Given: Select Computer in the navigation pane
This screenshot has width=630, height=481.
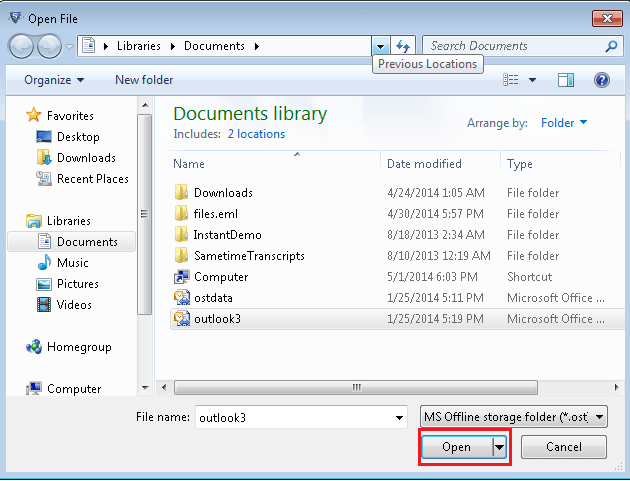Looking at the screenshot, I should 74,389.
